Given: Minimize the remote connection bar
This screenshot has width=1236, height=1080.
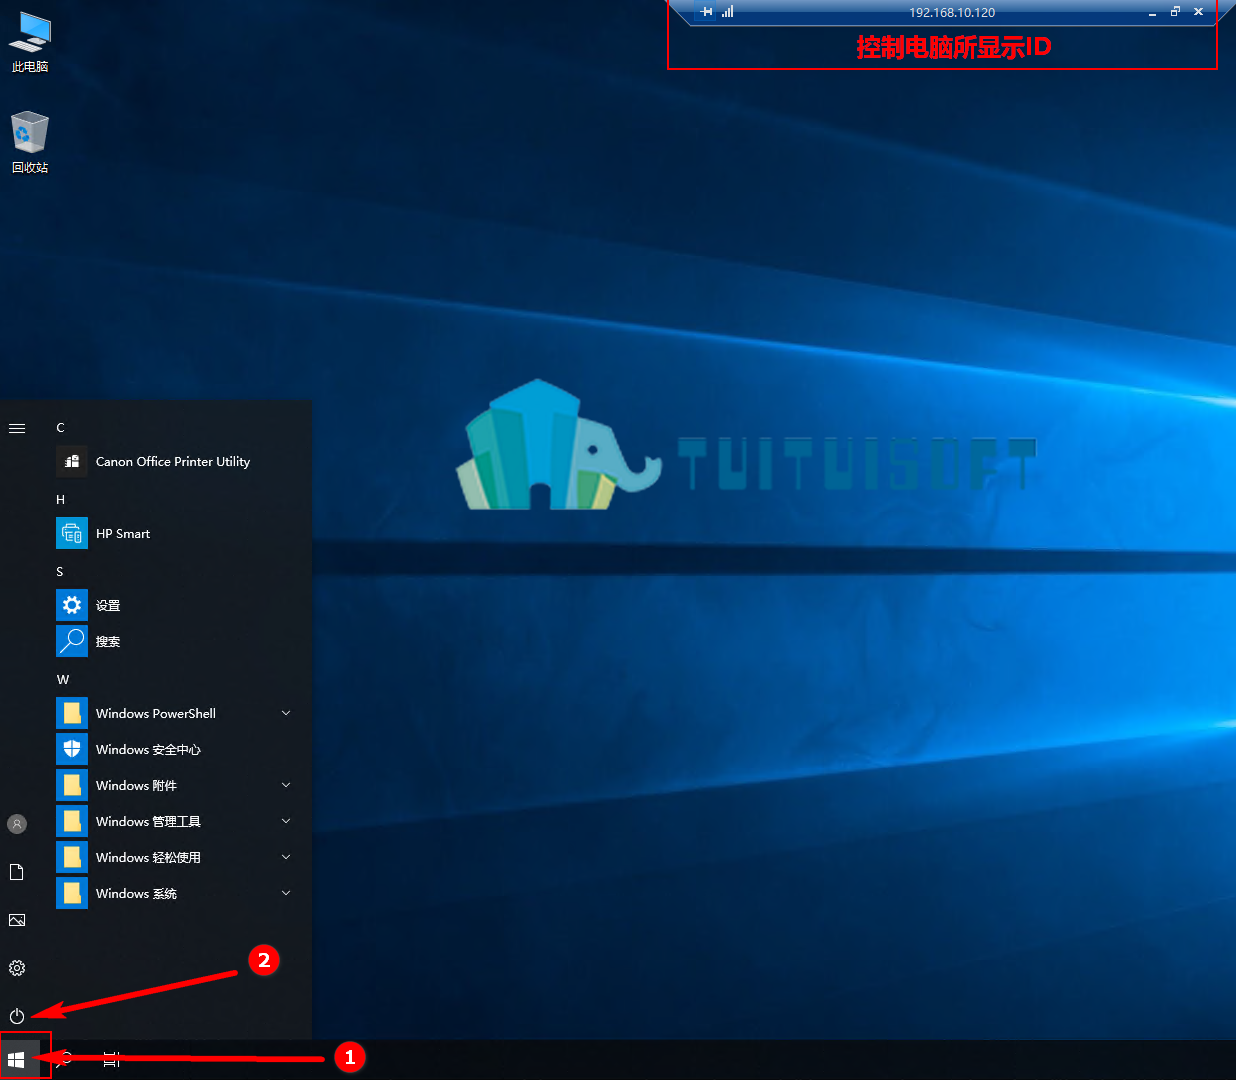Looking at the screenshot, I should click(x=1152, y=13).
